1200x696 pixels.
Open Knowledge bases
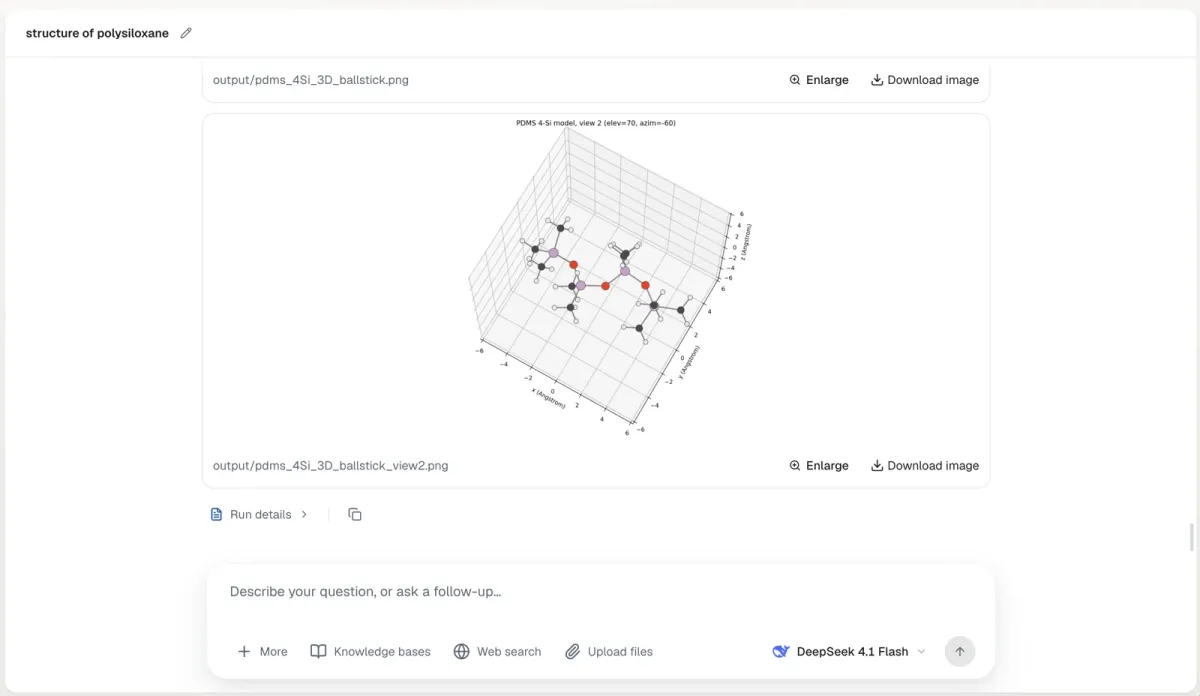pyautogui.click(x=370, y=652)
